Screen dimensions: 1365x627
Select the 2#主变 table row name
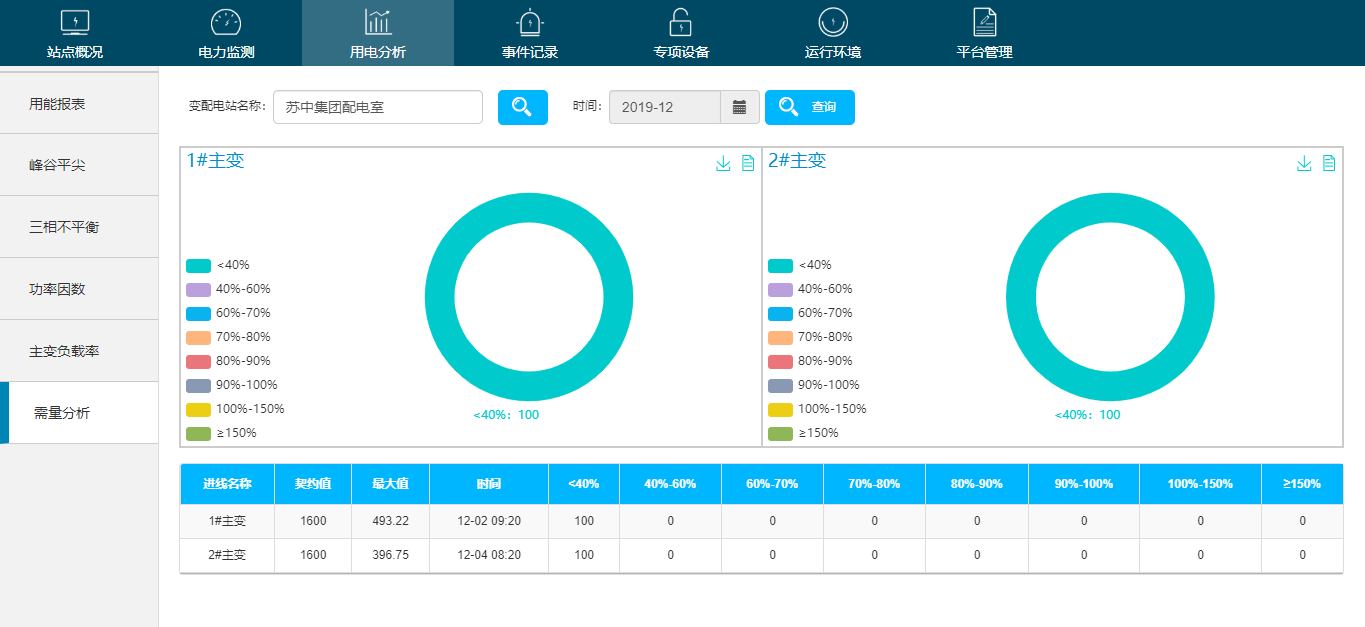pos(227,556)
